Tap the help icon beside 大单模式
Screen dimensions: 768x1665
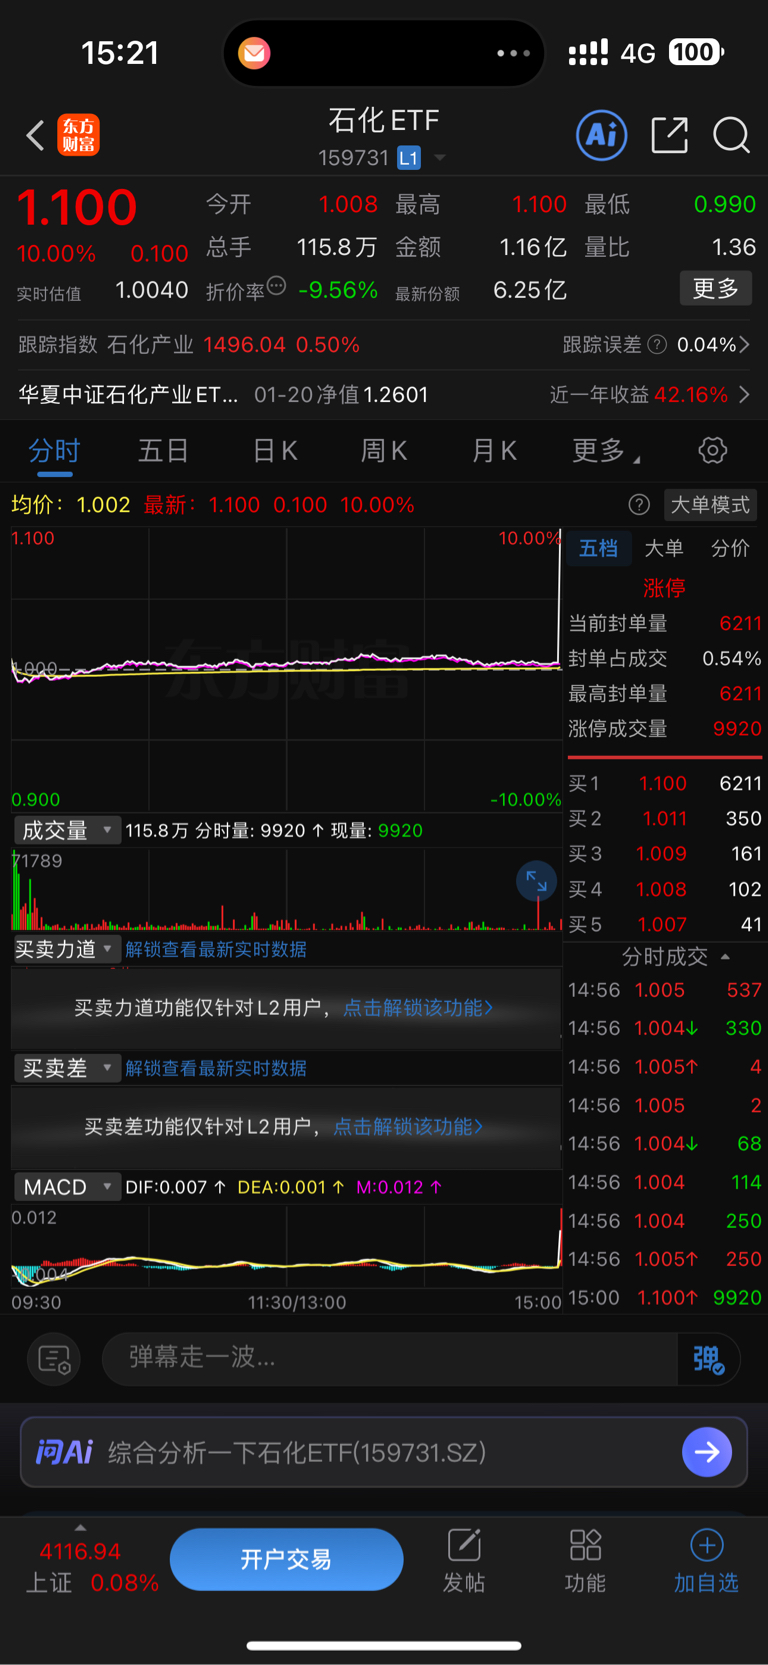[639, 505]
